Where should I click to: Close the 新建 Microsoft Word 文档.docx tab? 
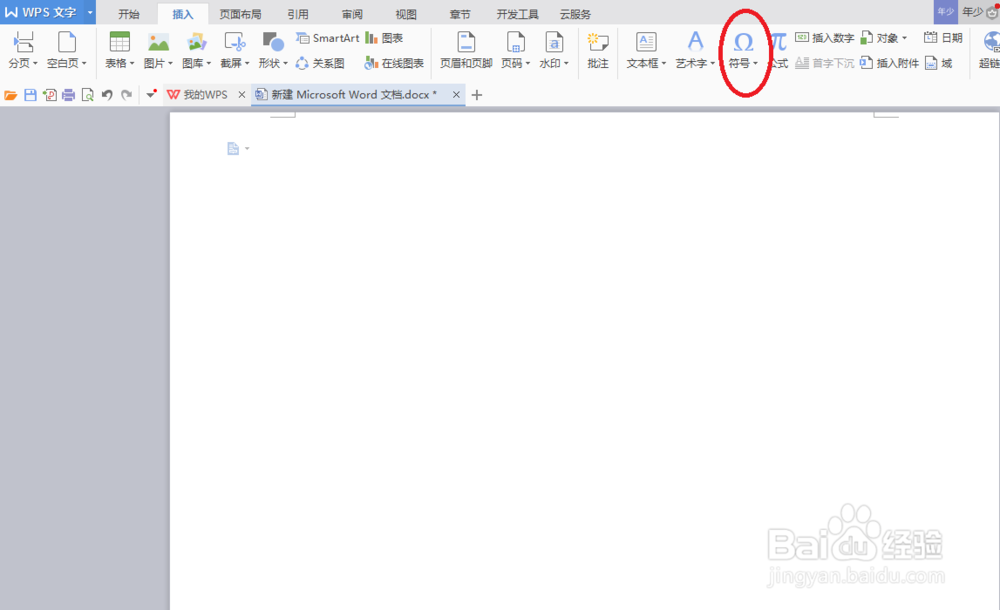click(x=456, y=94)
